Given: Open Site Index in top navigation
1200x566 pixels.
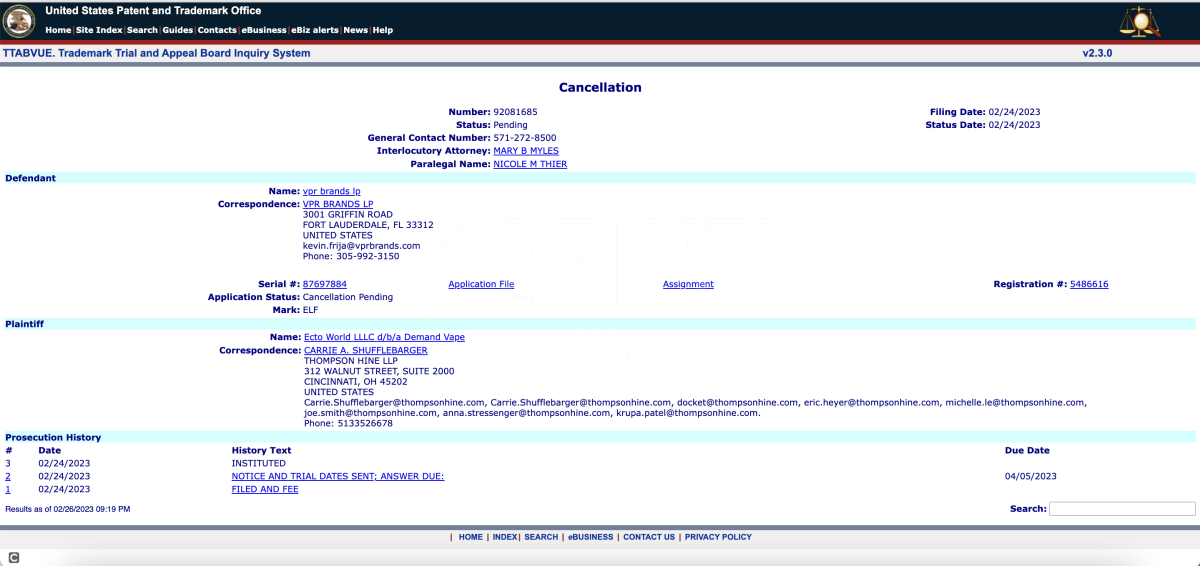Looking at the screenshot, I should pyautogui.click(x=99, y=30).
